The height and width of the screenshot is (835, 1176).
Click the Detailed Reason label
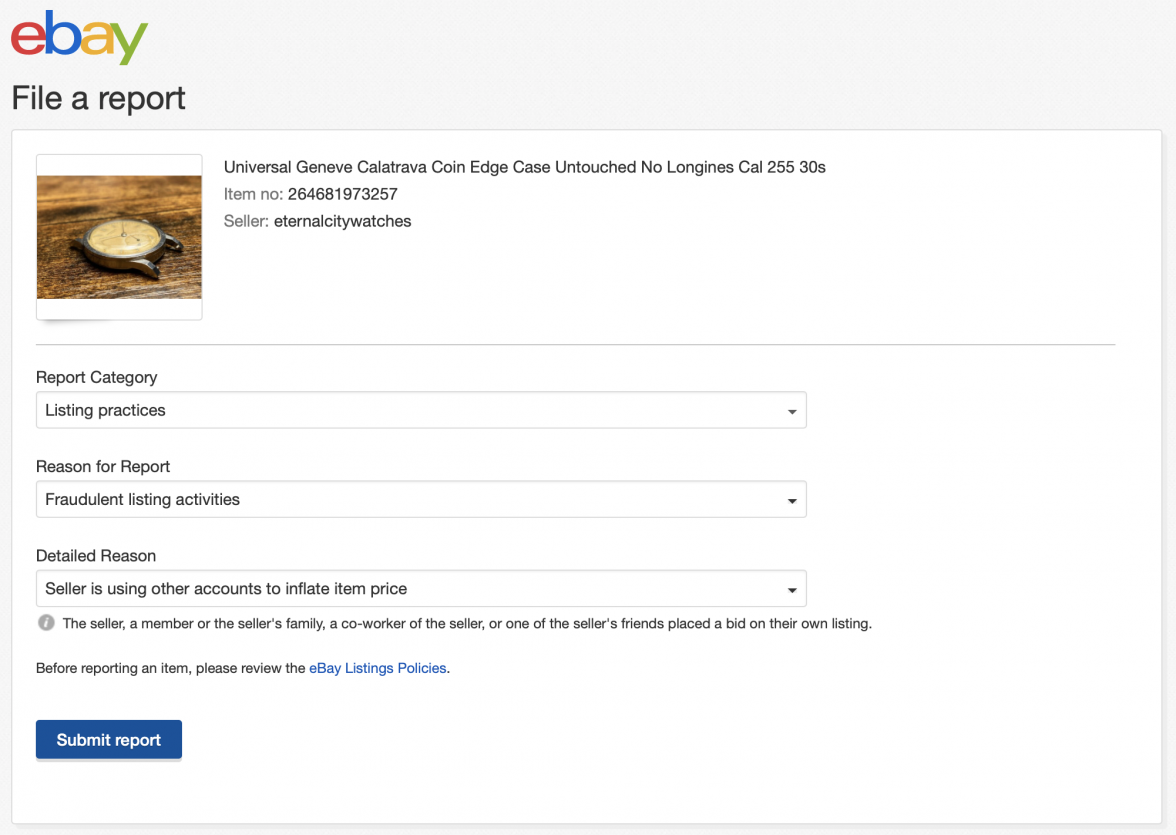point(96,555)
